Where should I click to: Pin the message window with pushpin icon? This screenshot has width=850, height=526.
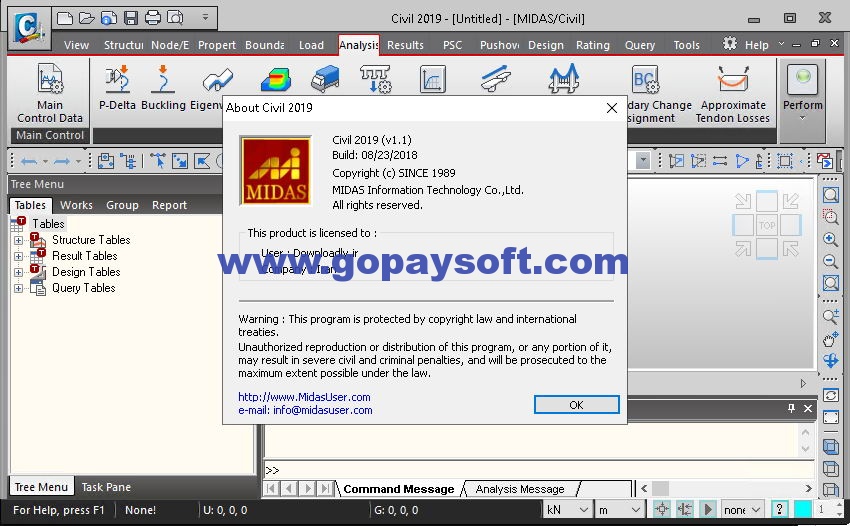791,408
